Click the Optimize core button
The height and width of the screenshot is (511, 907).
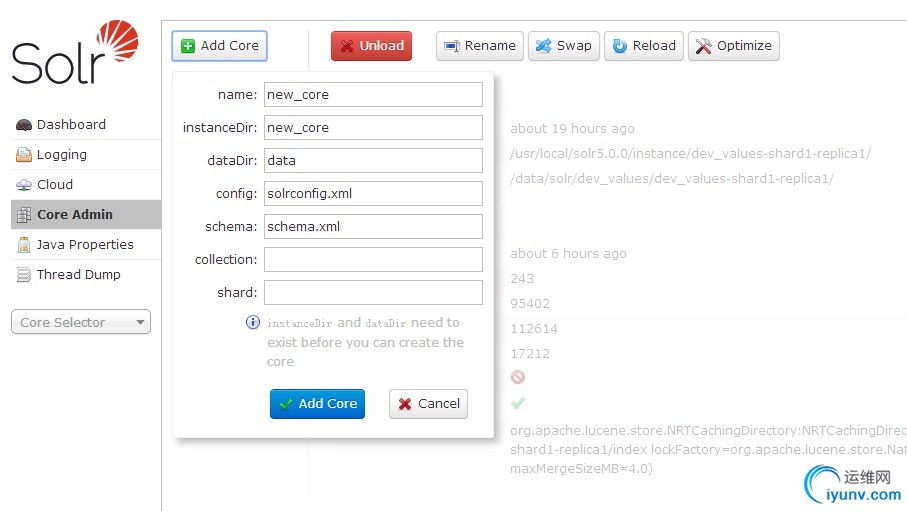(x=733, y=46)
